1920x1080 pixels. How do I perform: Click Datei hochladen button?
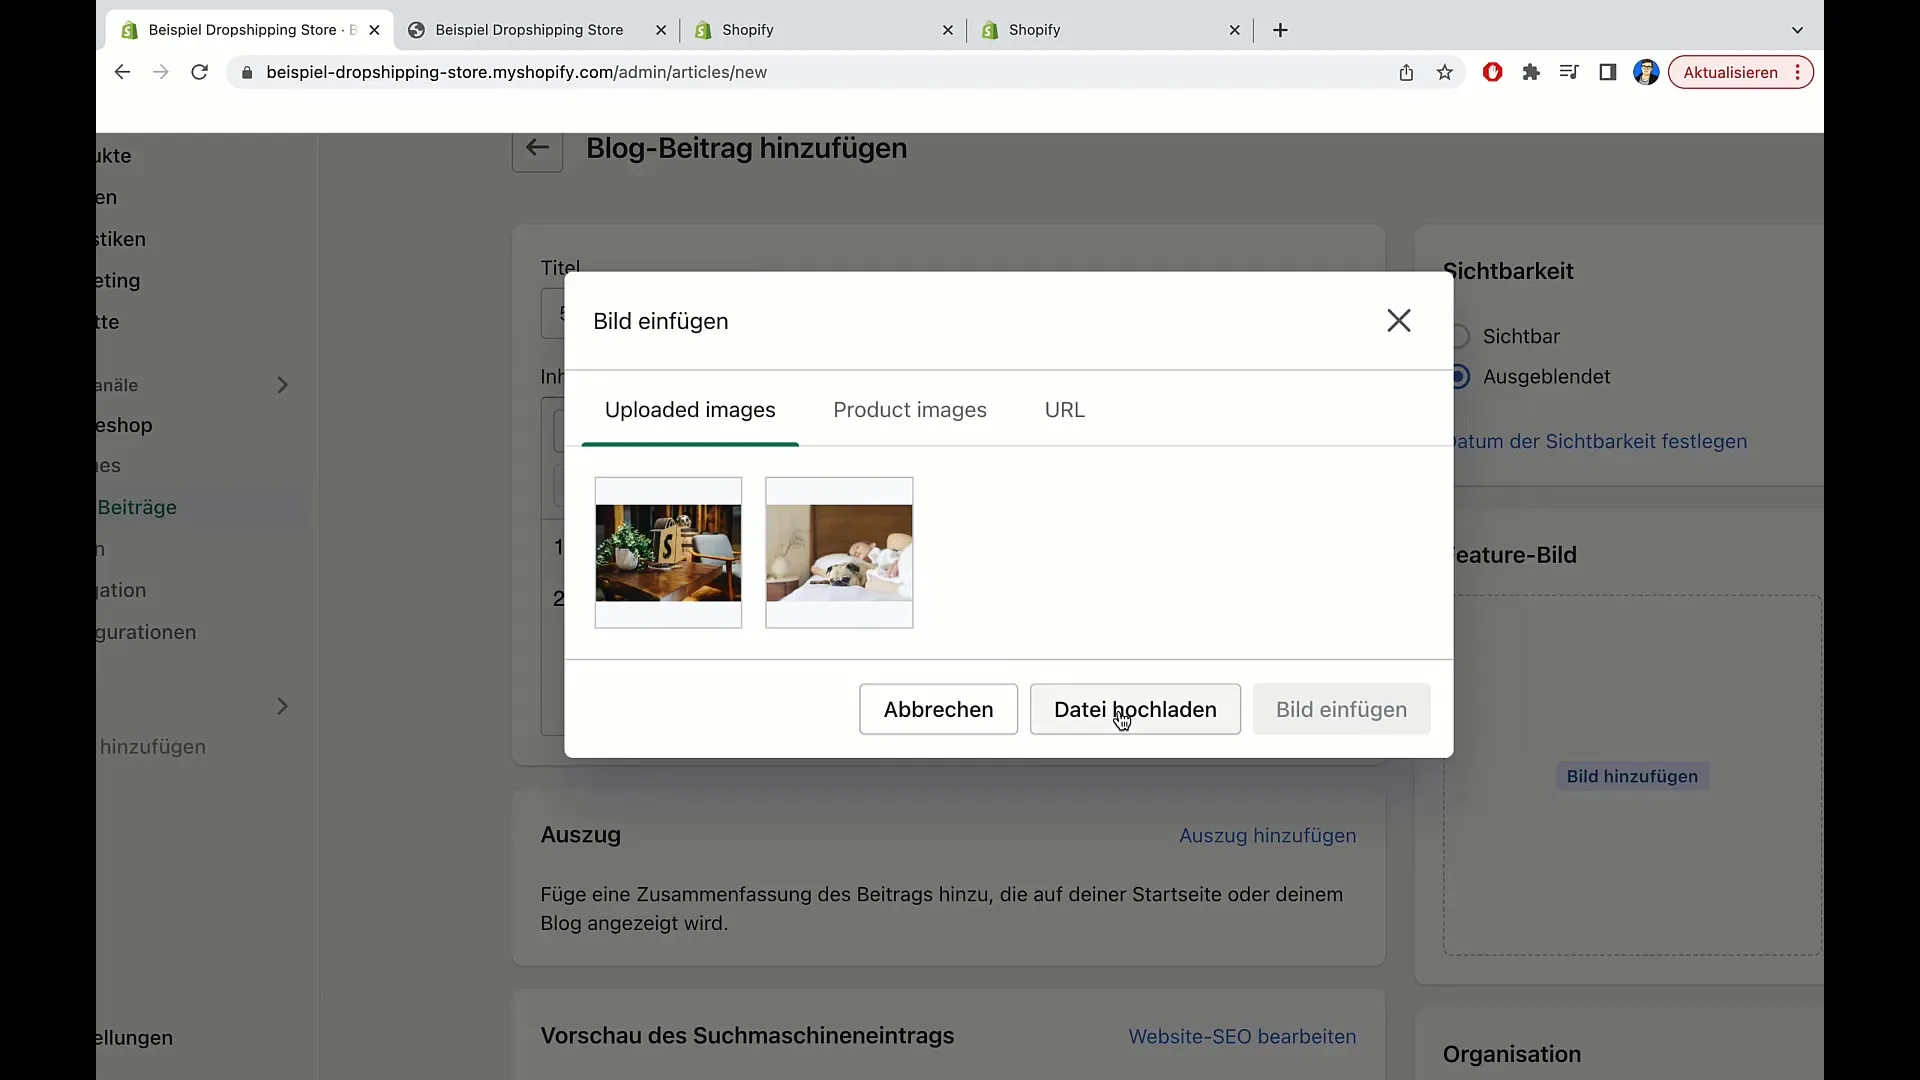[1135, 709]
